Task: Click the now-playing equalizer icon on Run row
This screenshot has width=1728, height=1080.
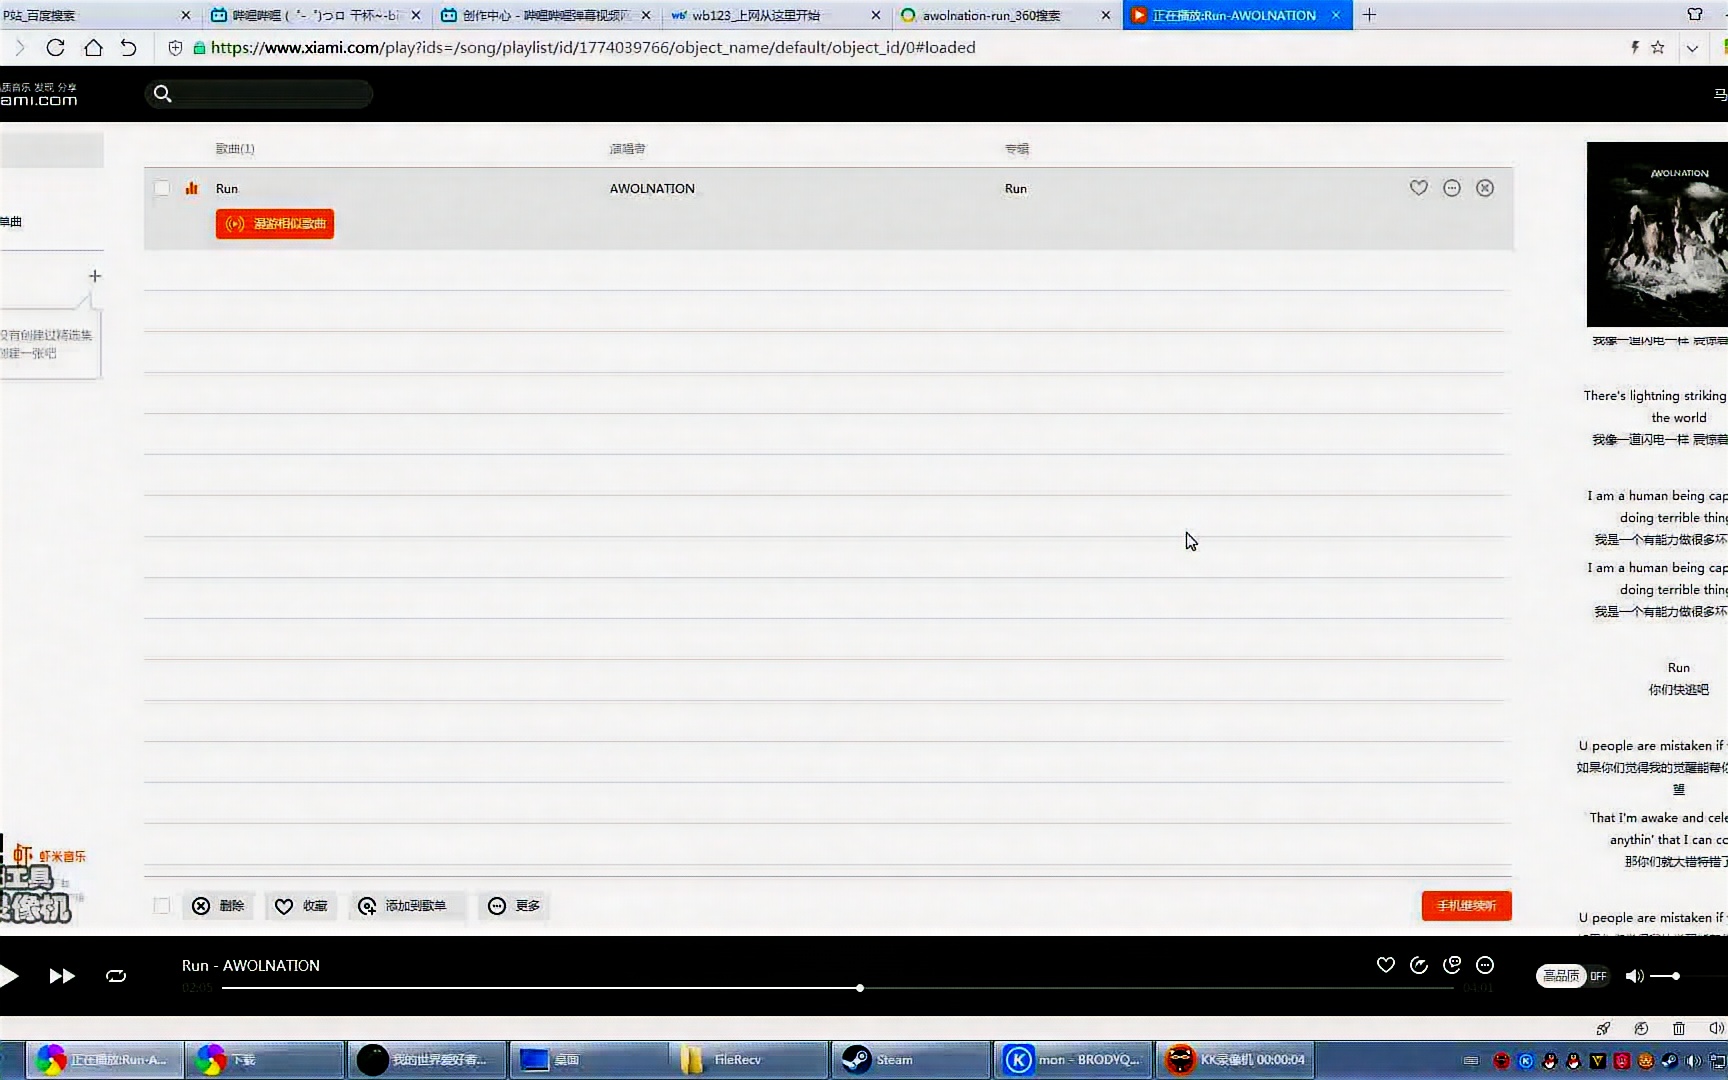Action: click(x=192, y=188)
